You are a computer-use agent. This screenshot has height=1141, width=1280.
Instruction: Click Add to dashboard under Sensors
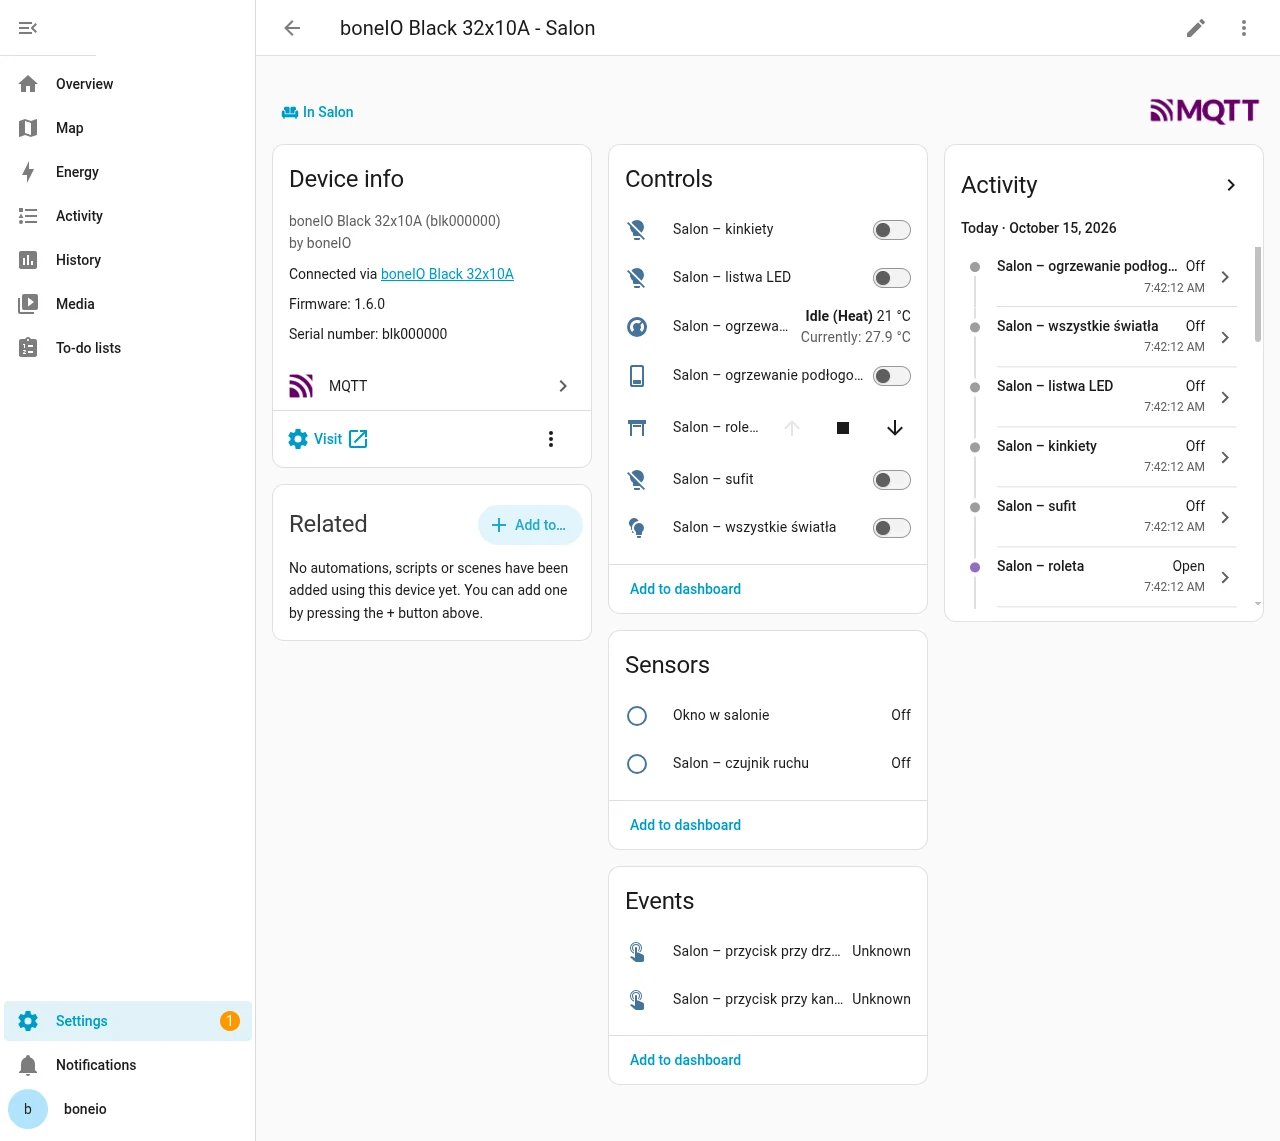685,825
